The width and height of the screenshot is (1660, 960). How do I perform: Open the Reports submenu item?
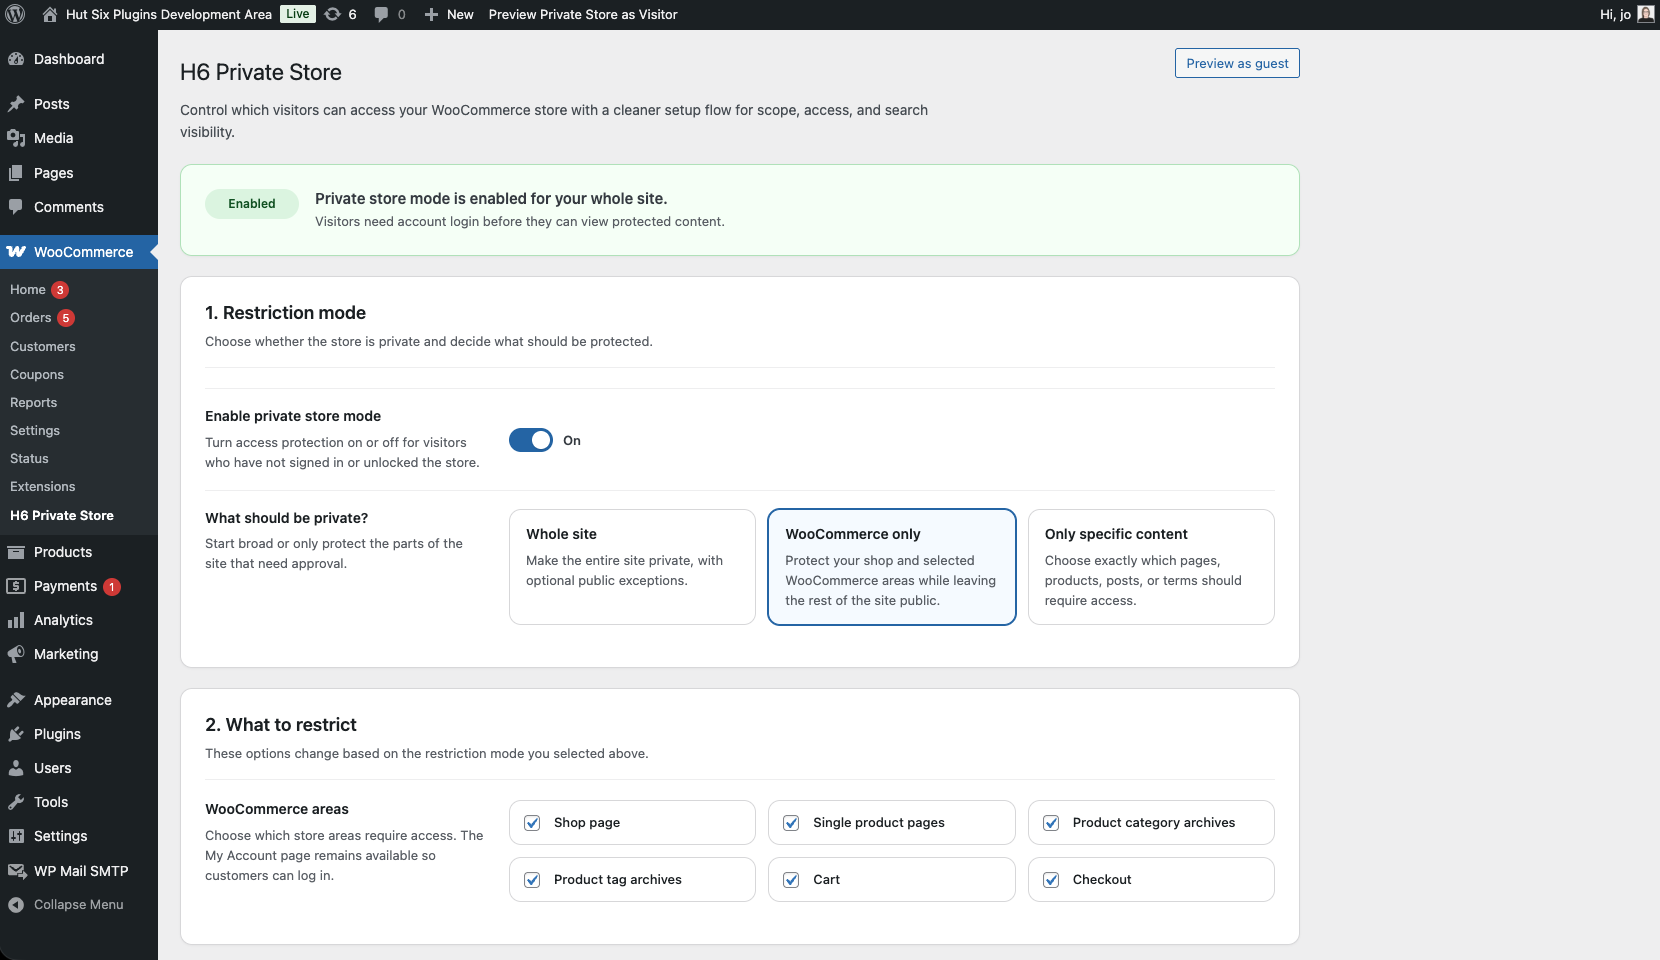coord(34,403)
